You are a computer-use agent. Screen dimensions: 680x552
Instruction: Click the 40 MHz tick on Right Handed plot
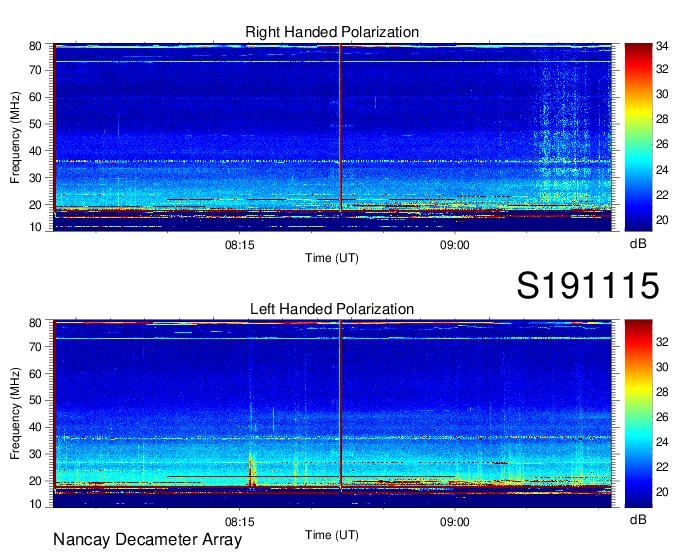[35, 151]
